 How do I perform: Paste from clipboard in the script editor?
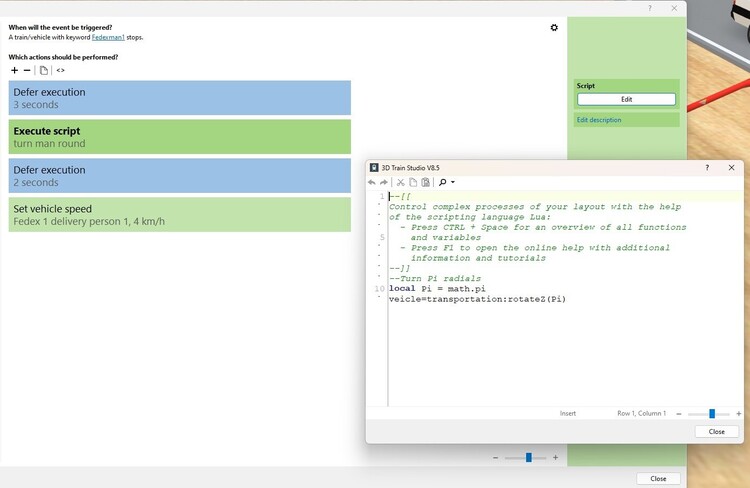click(425, 183)
